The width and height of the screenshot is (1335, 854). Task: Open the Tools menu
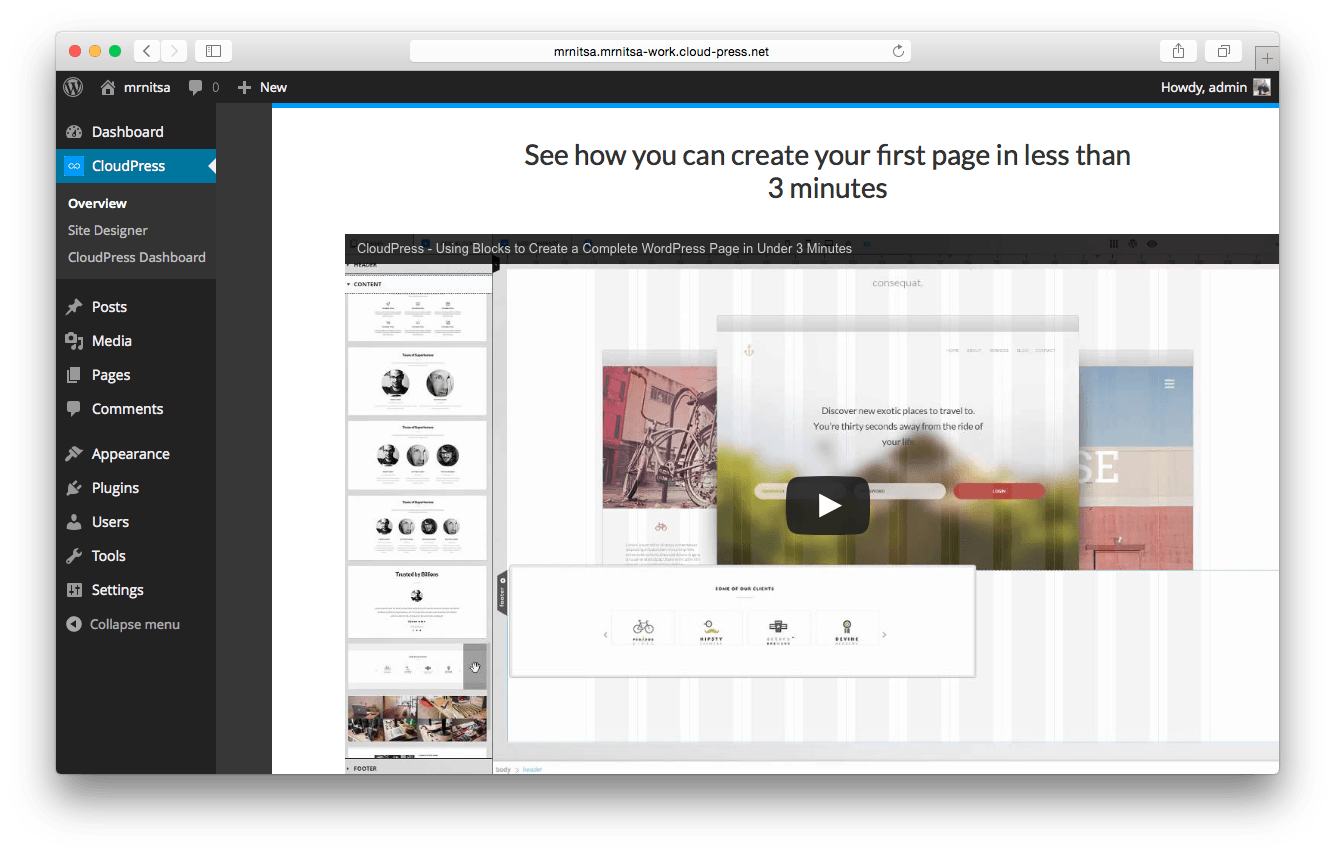pos(108,556)
